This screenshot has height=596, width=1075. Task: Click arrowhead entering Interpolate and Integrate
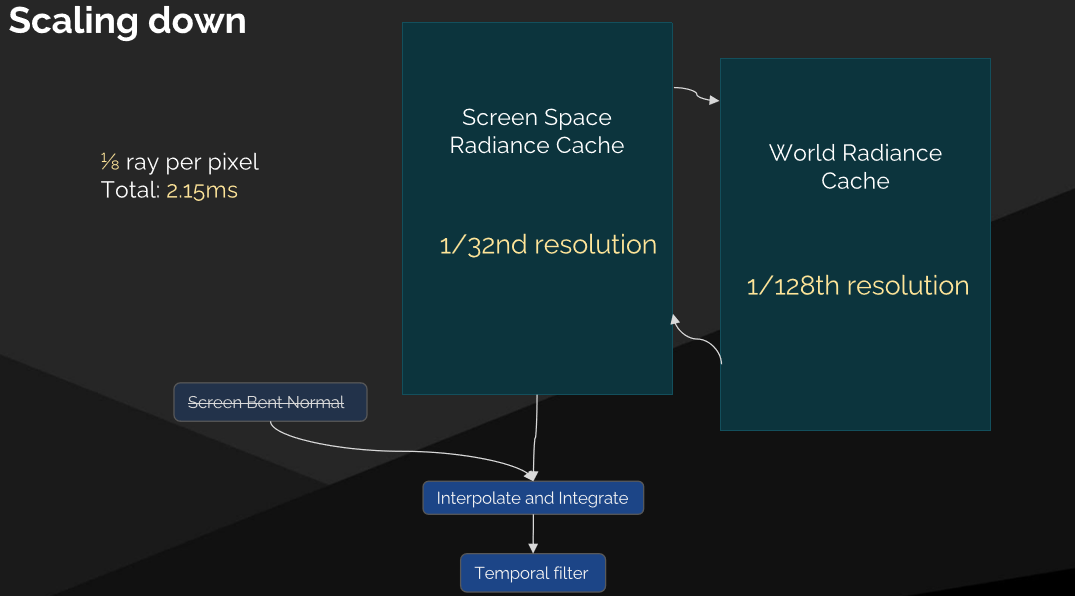[x=531, y=475]
